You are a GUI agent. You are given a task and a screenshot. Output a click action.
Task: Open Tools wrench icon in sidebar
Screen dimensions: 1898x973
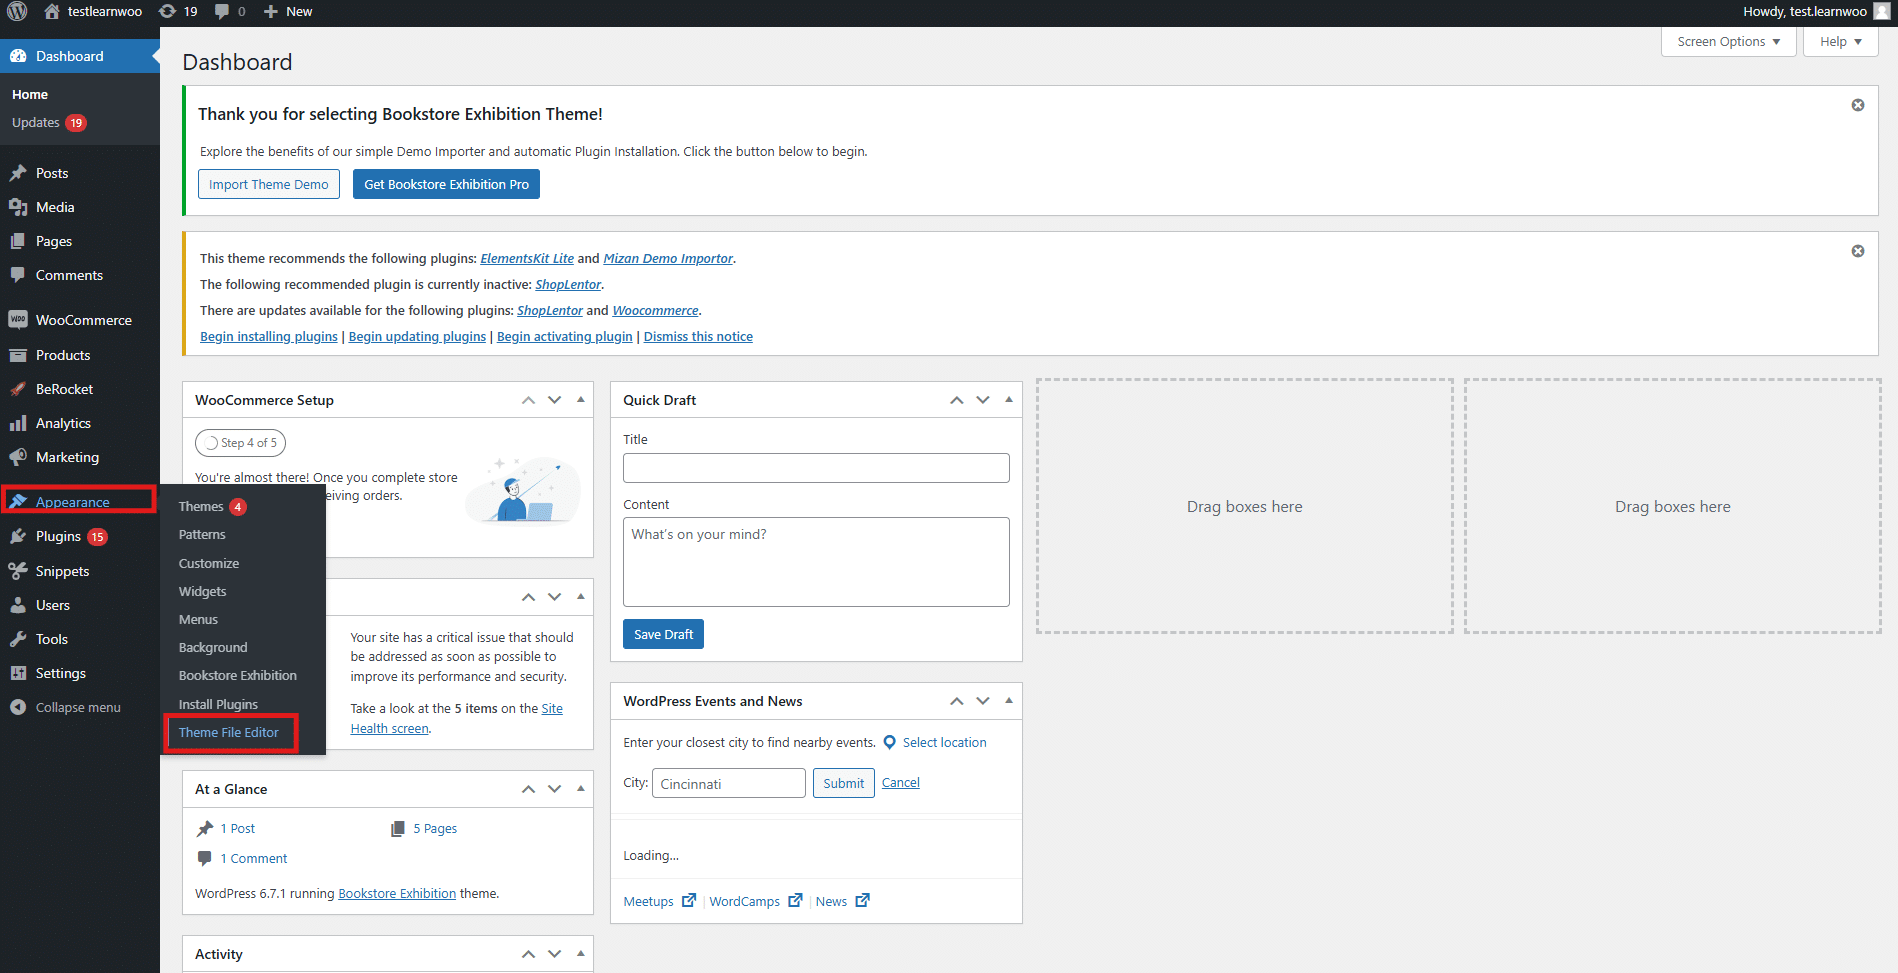(18, 639)
